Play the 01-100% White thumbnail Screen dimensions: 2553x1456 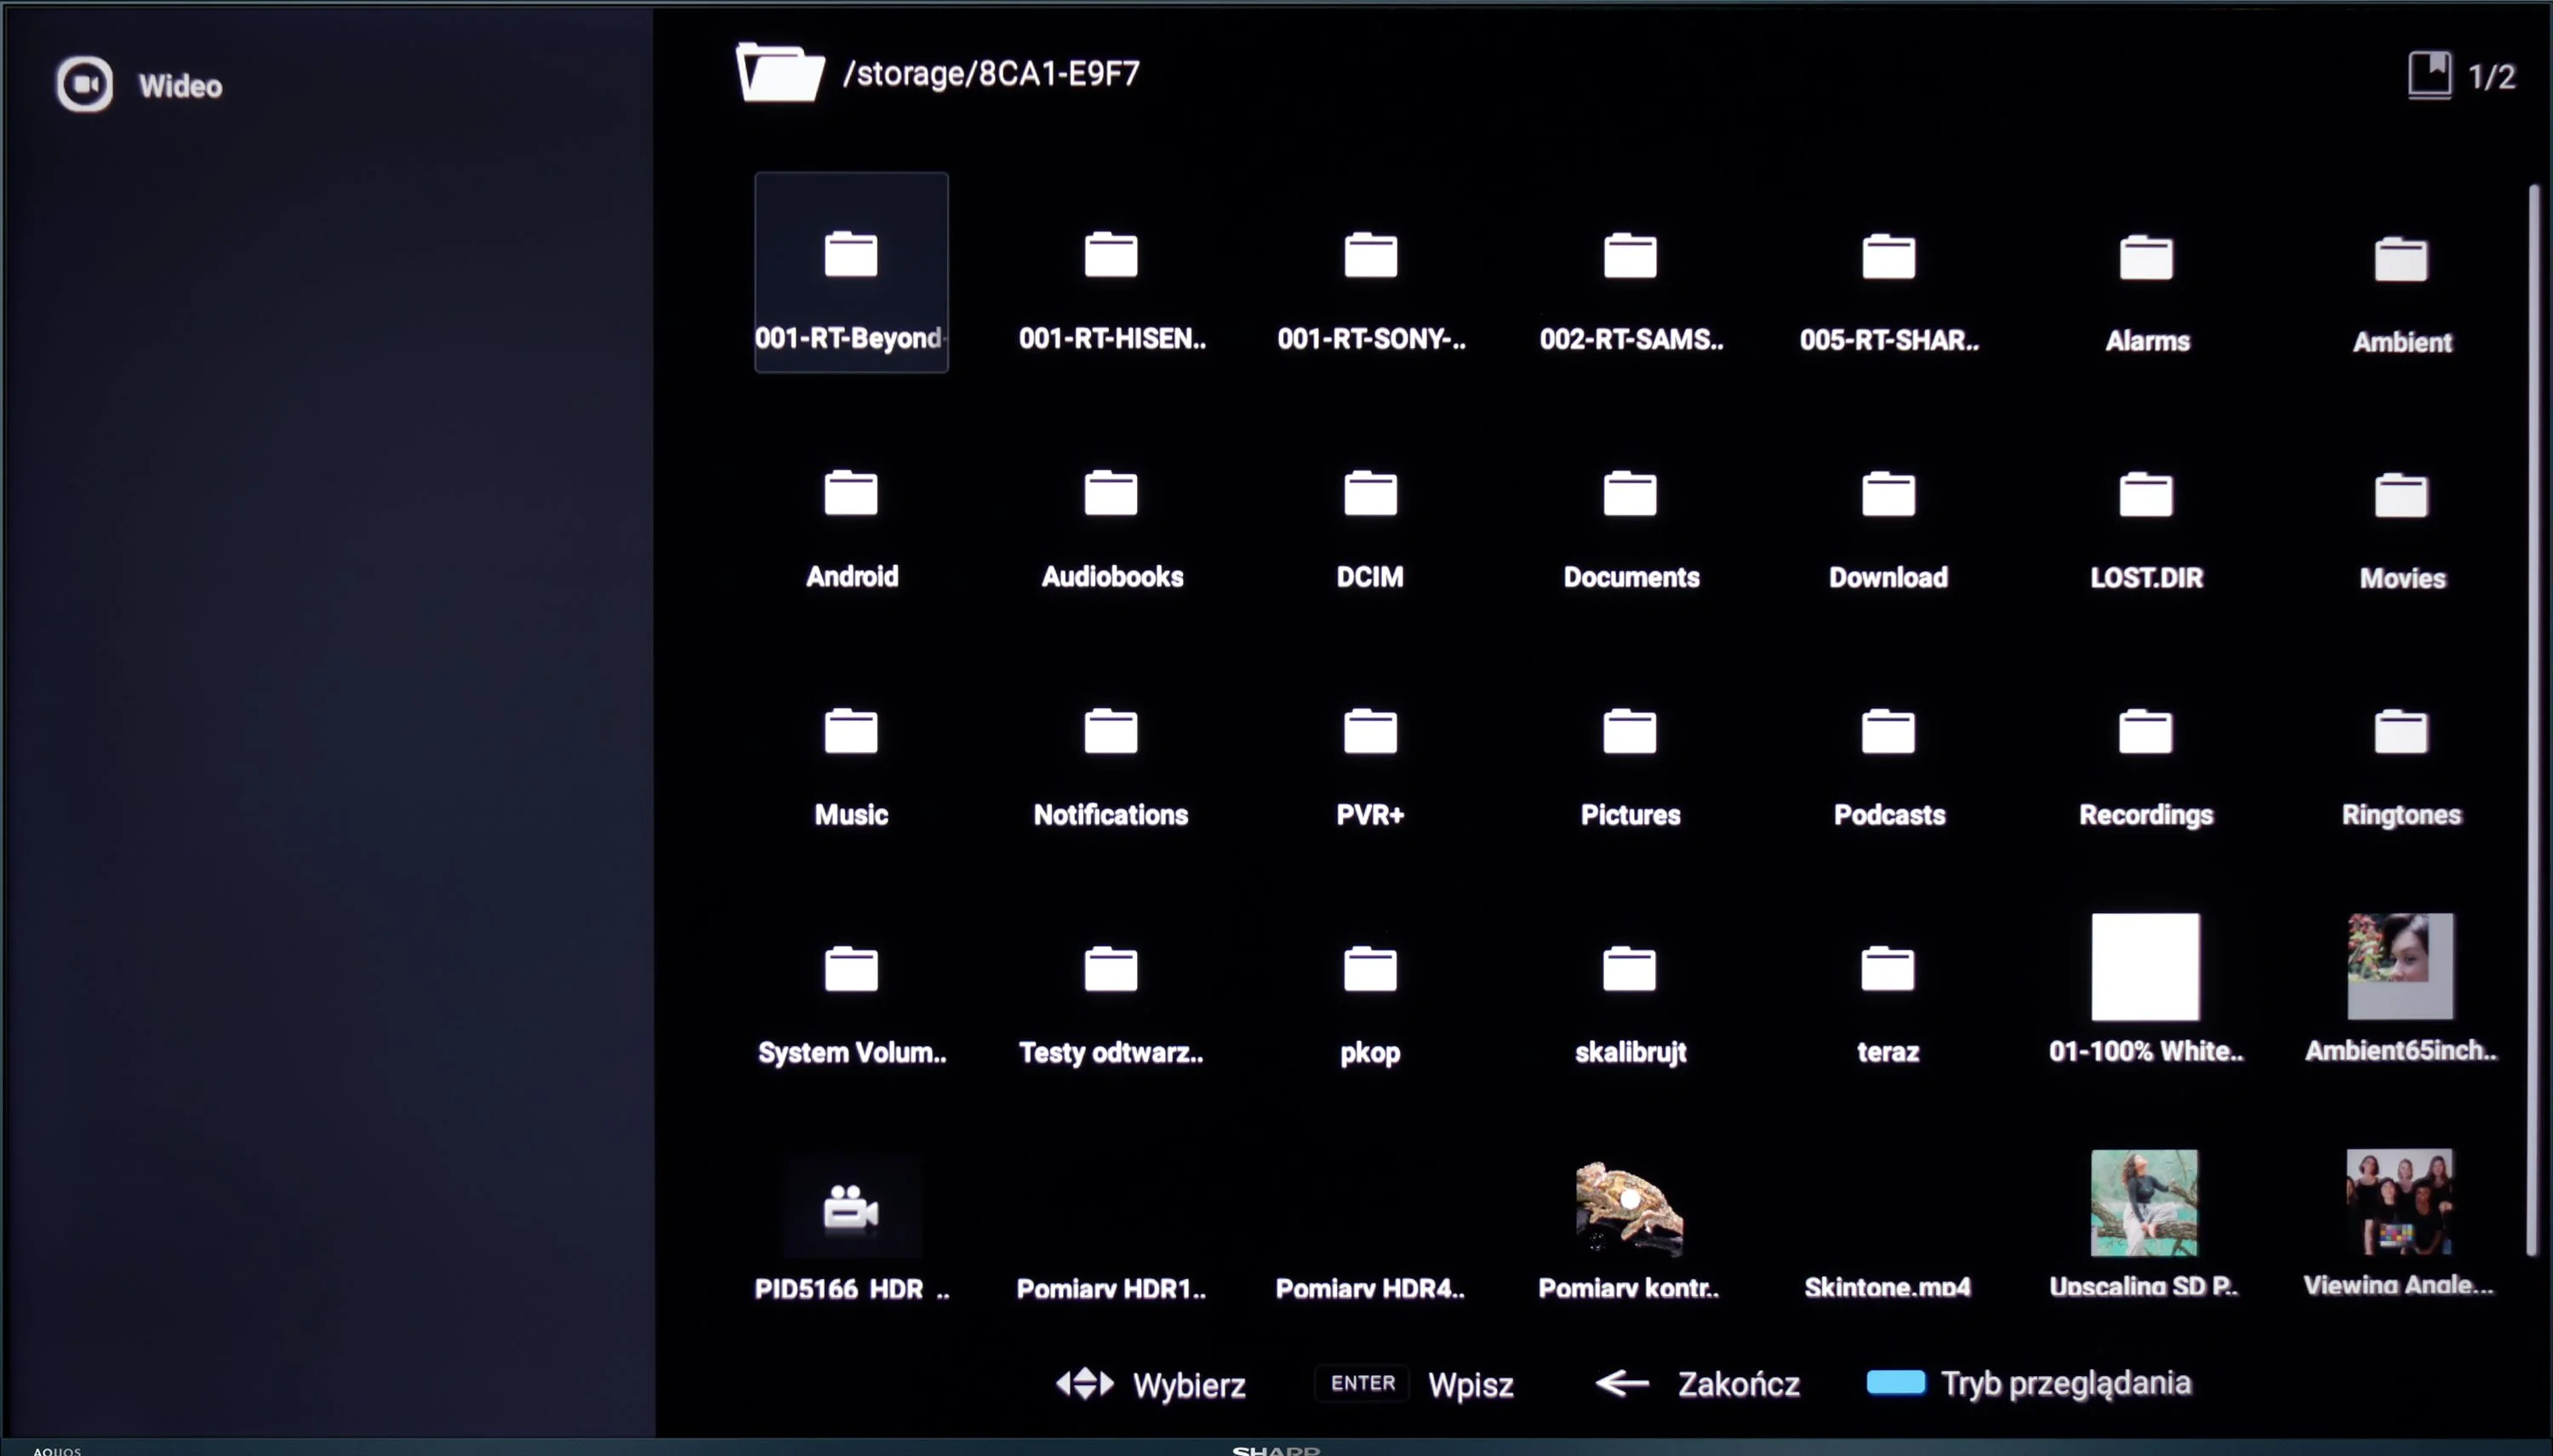[2145, 966]
